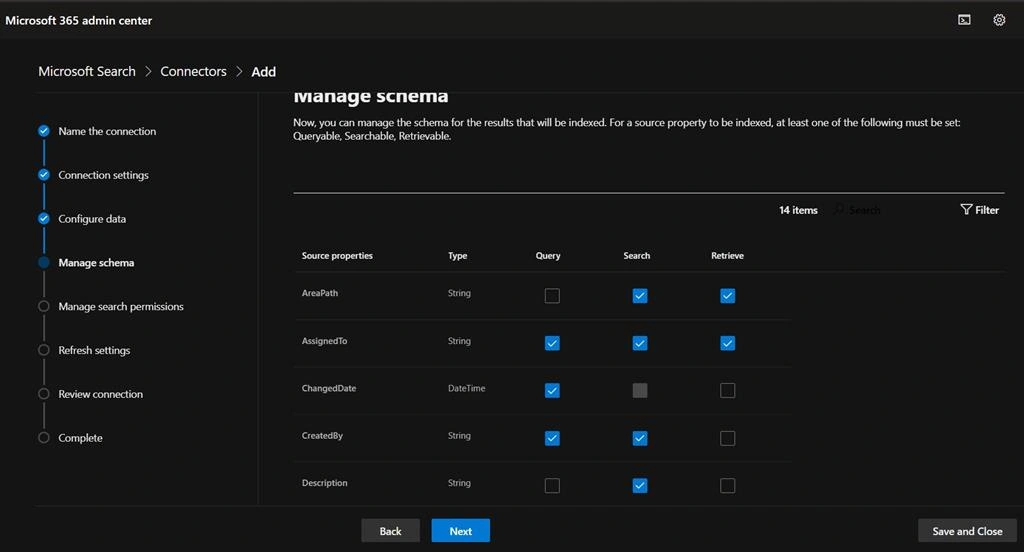The height and width of the screenshot is (552, 1024).
Task: Open the Cloud Shell terminal icon
Action: coord(964,20)
